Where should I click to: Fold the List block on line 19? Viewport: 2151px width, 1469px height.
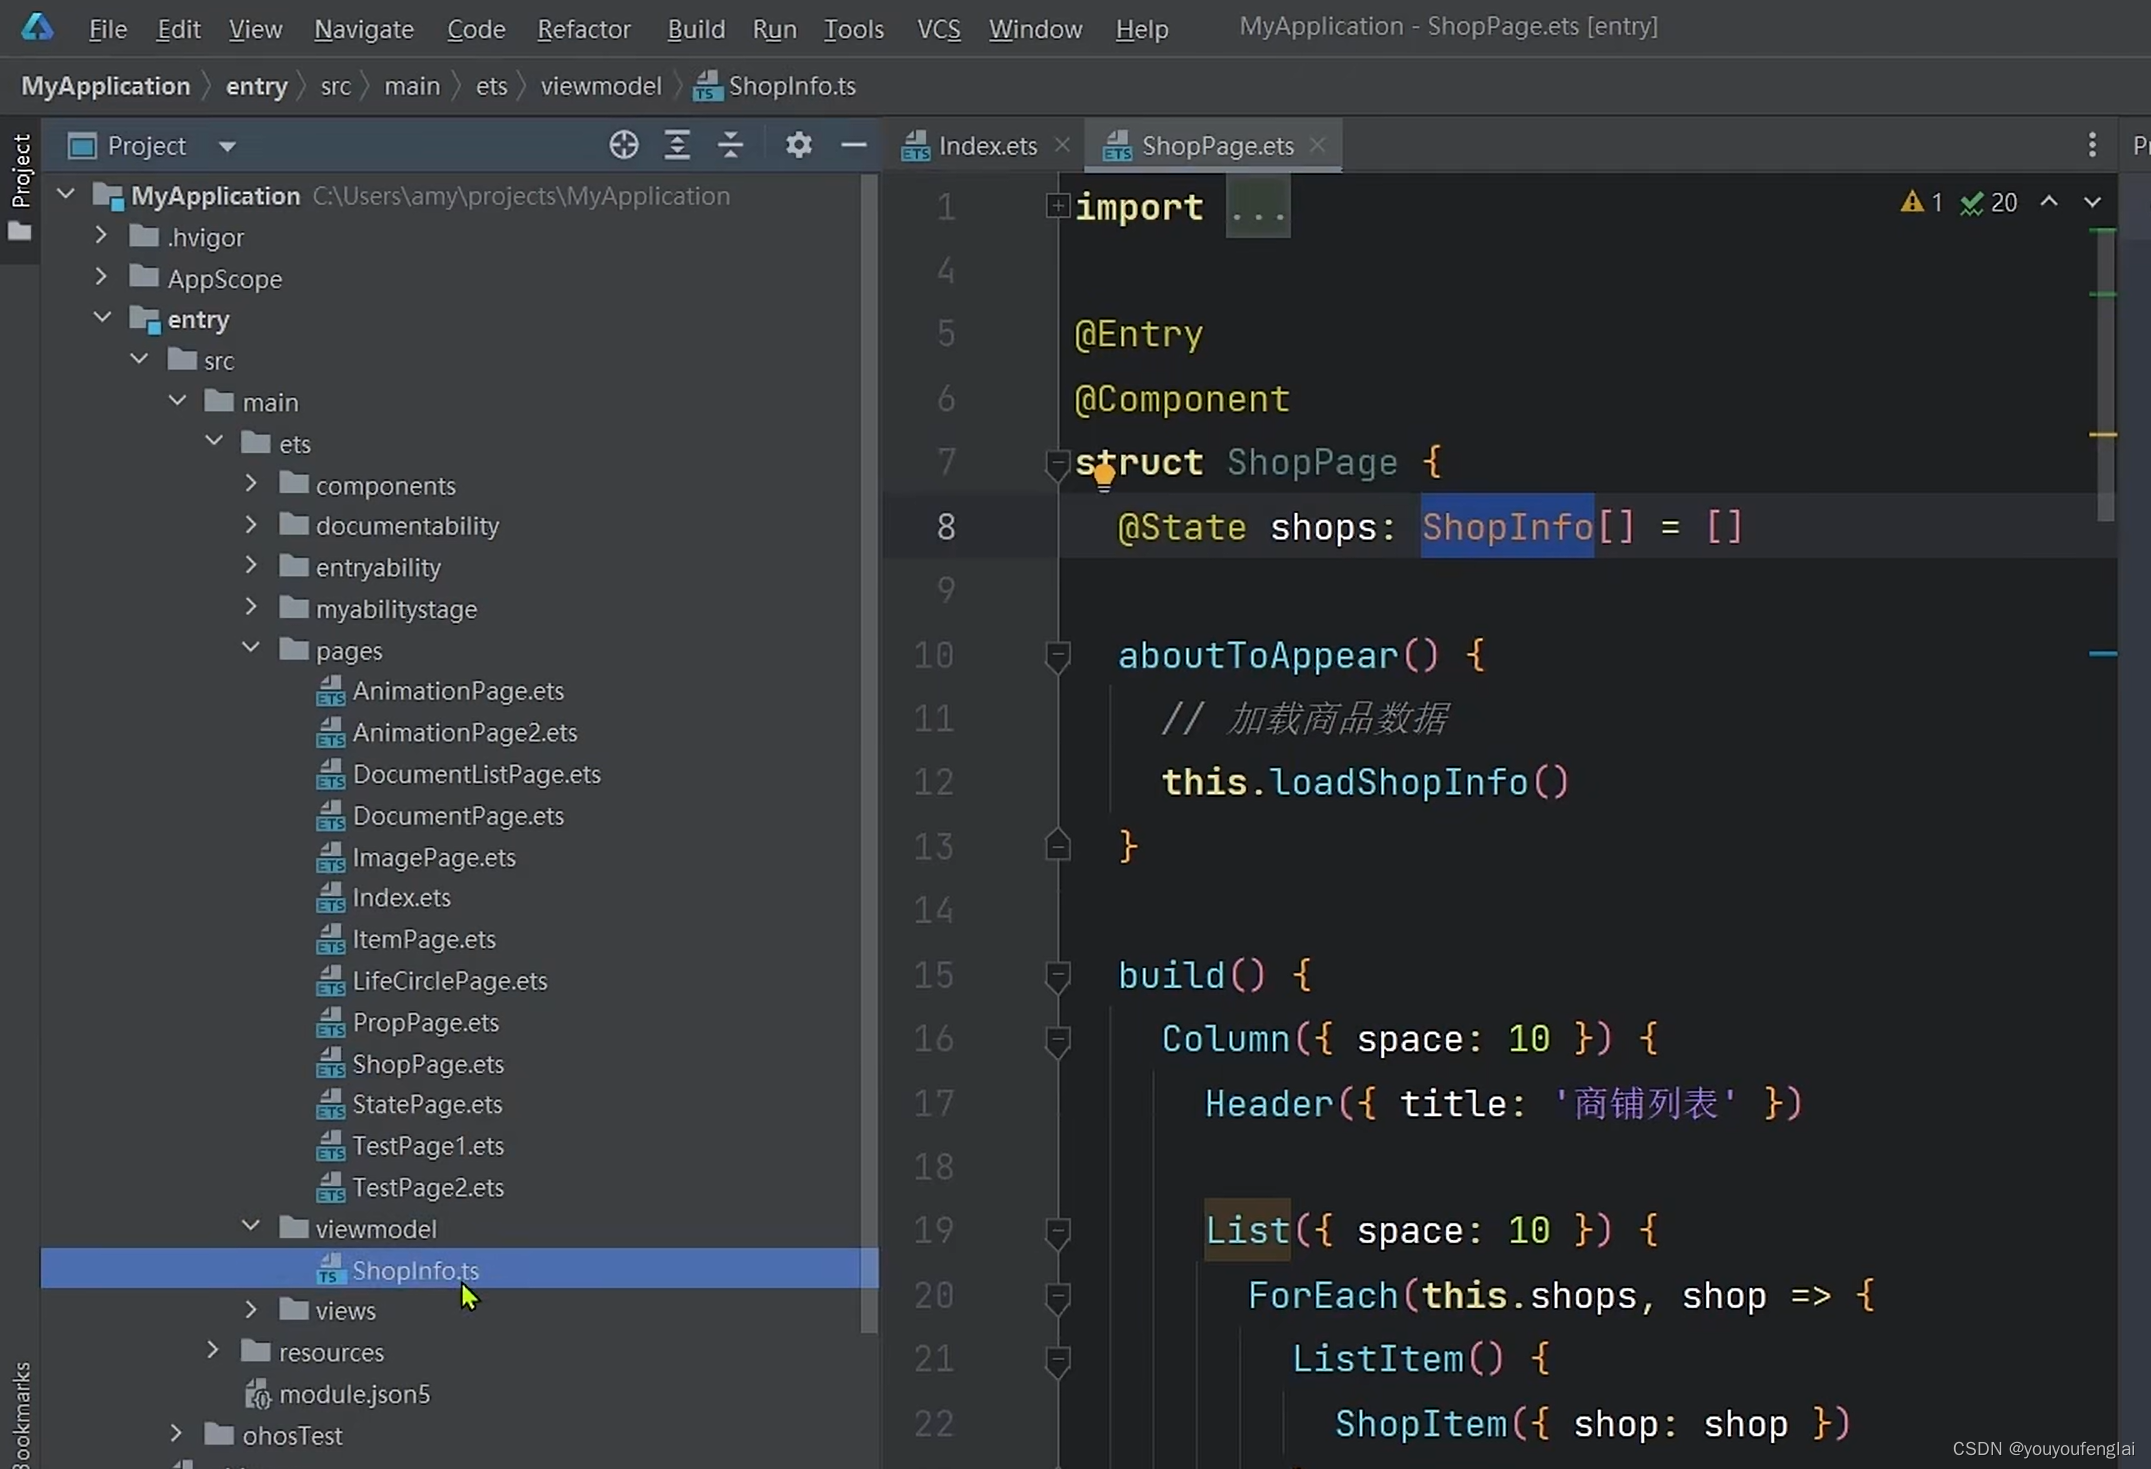pos(1057,1232)
